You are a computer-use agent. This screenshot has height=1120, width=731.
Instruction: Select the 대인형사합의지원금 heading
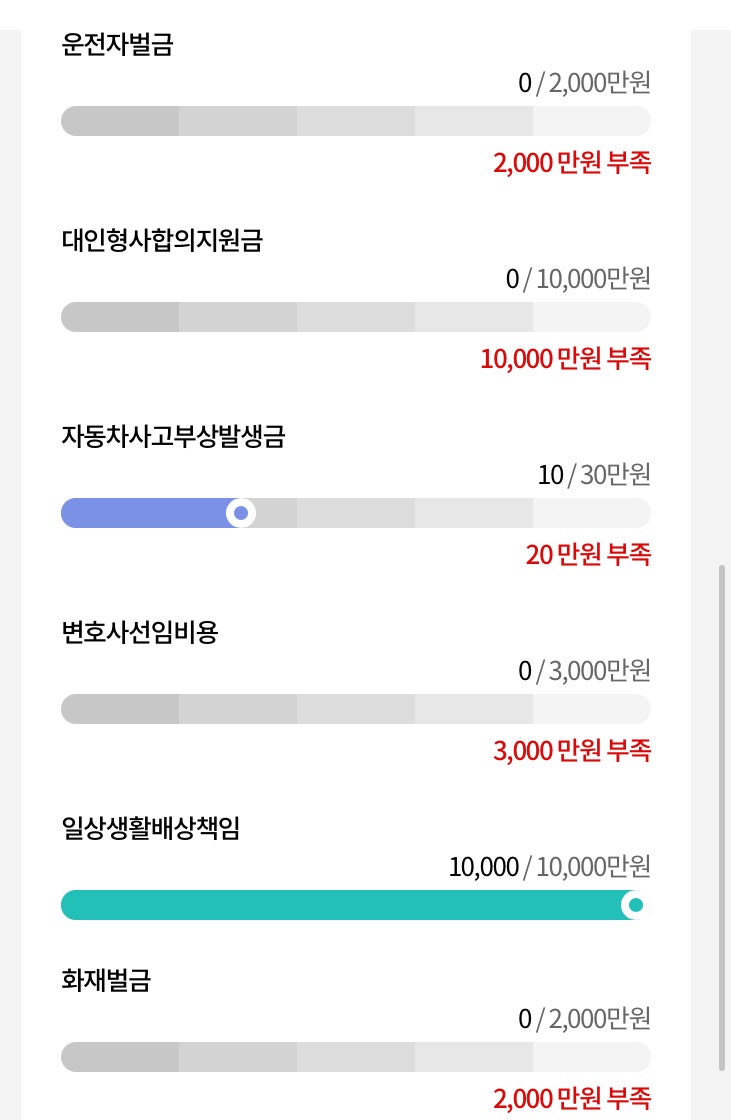pos(162,240)
